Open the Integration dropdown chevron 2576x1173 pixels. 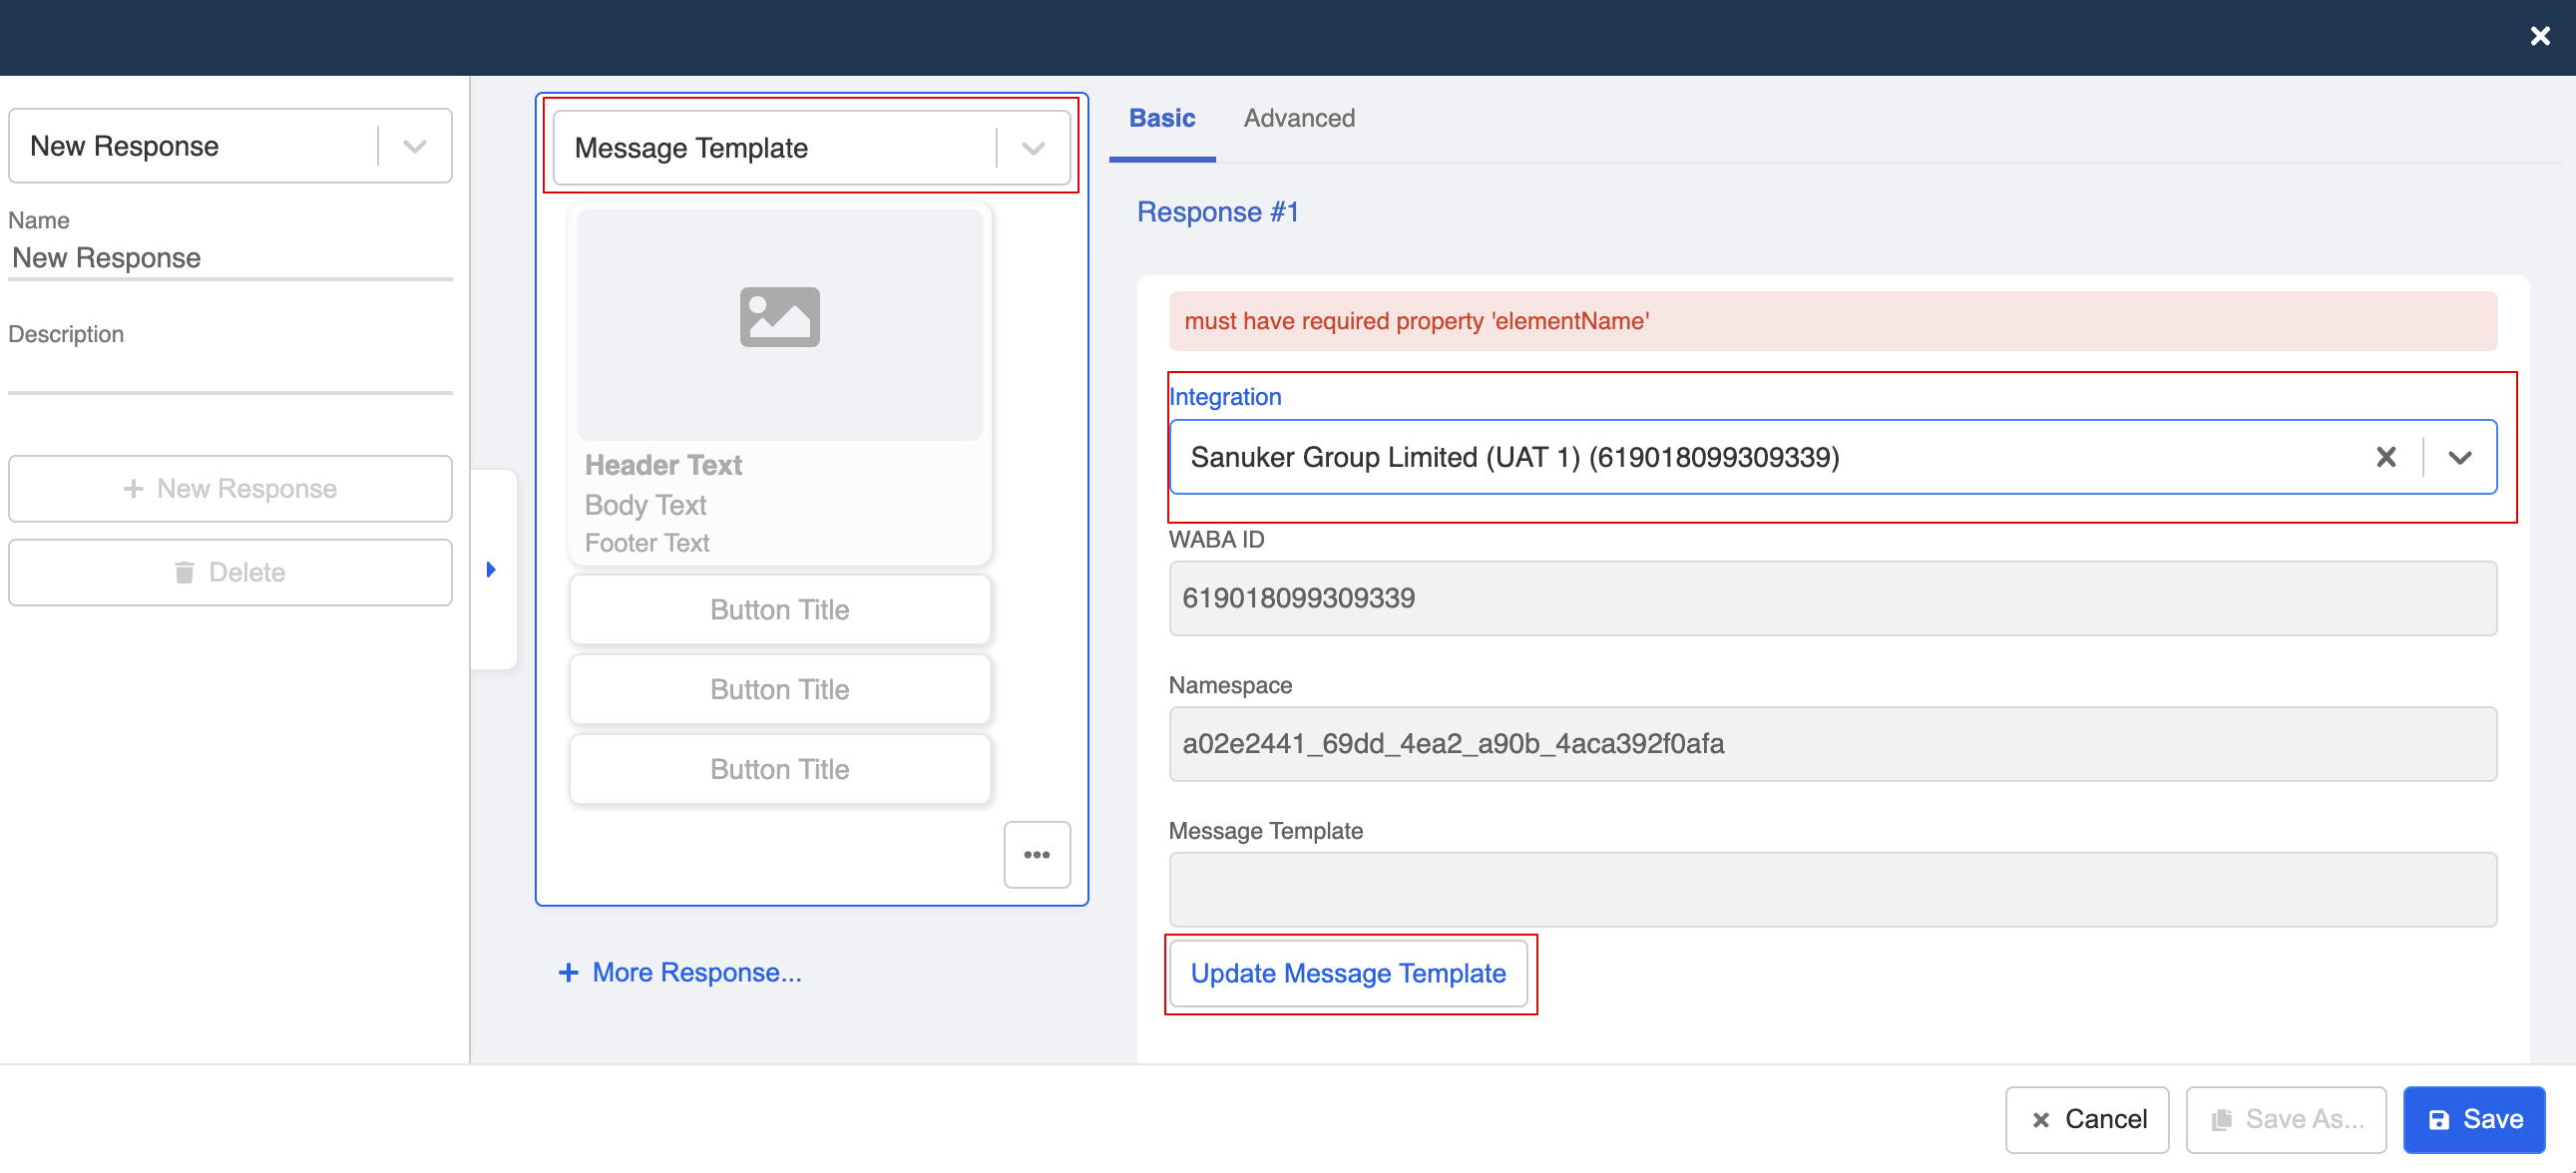click(2459, 457)
